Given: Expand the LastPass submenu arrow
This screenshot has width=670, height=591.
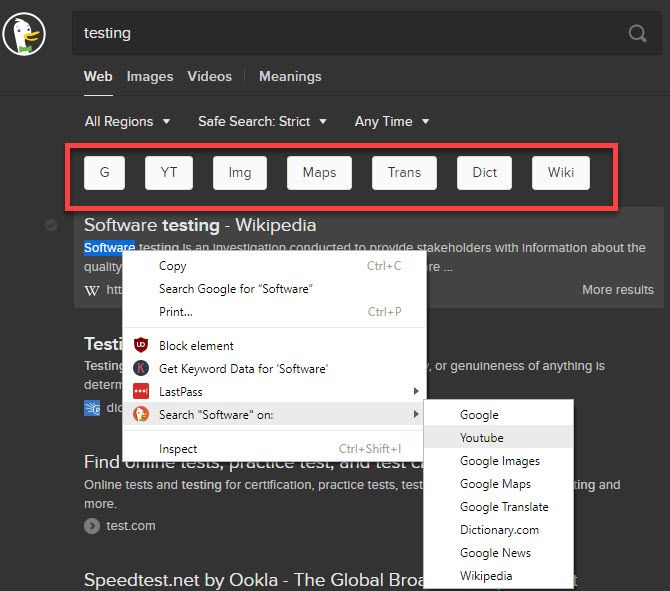Looking at the screenshot, I should coord(416,391).
